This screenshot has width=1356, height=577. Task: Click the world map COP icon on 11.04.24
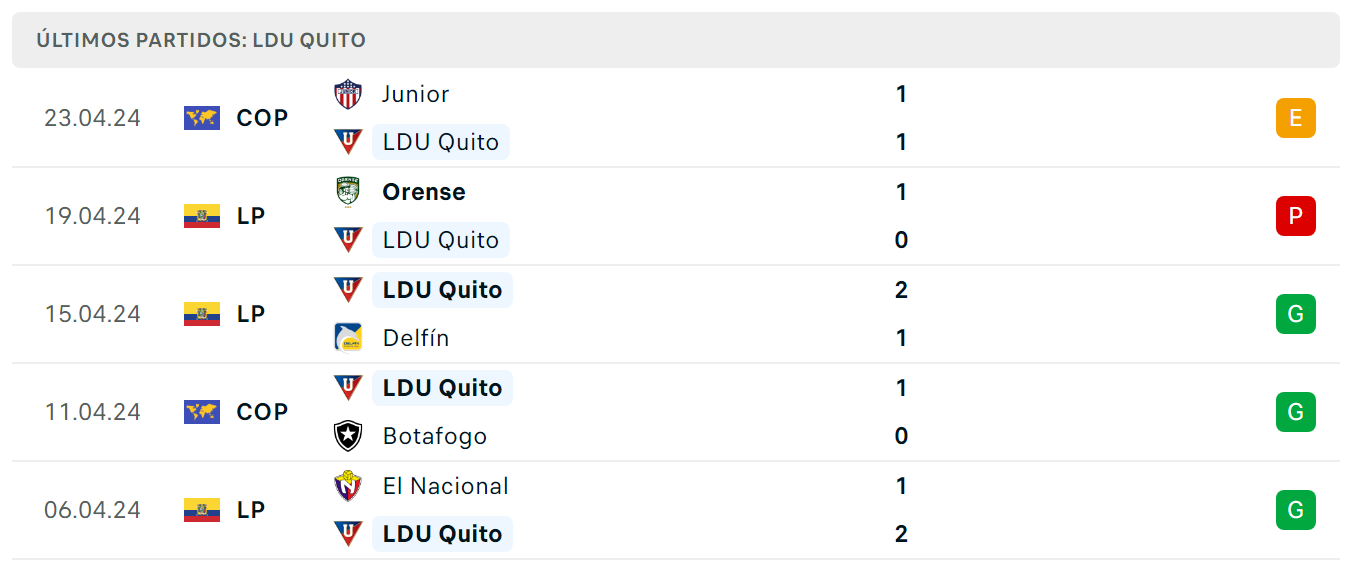202,412
